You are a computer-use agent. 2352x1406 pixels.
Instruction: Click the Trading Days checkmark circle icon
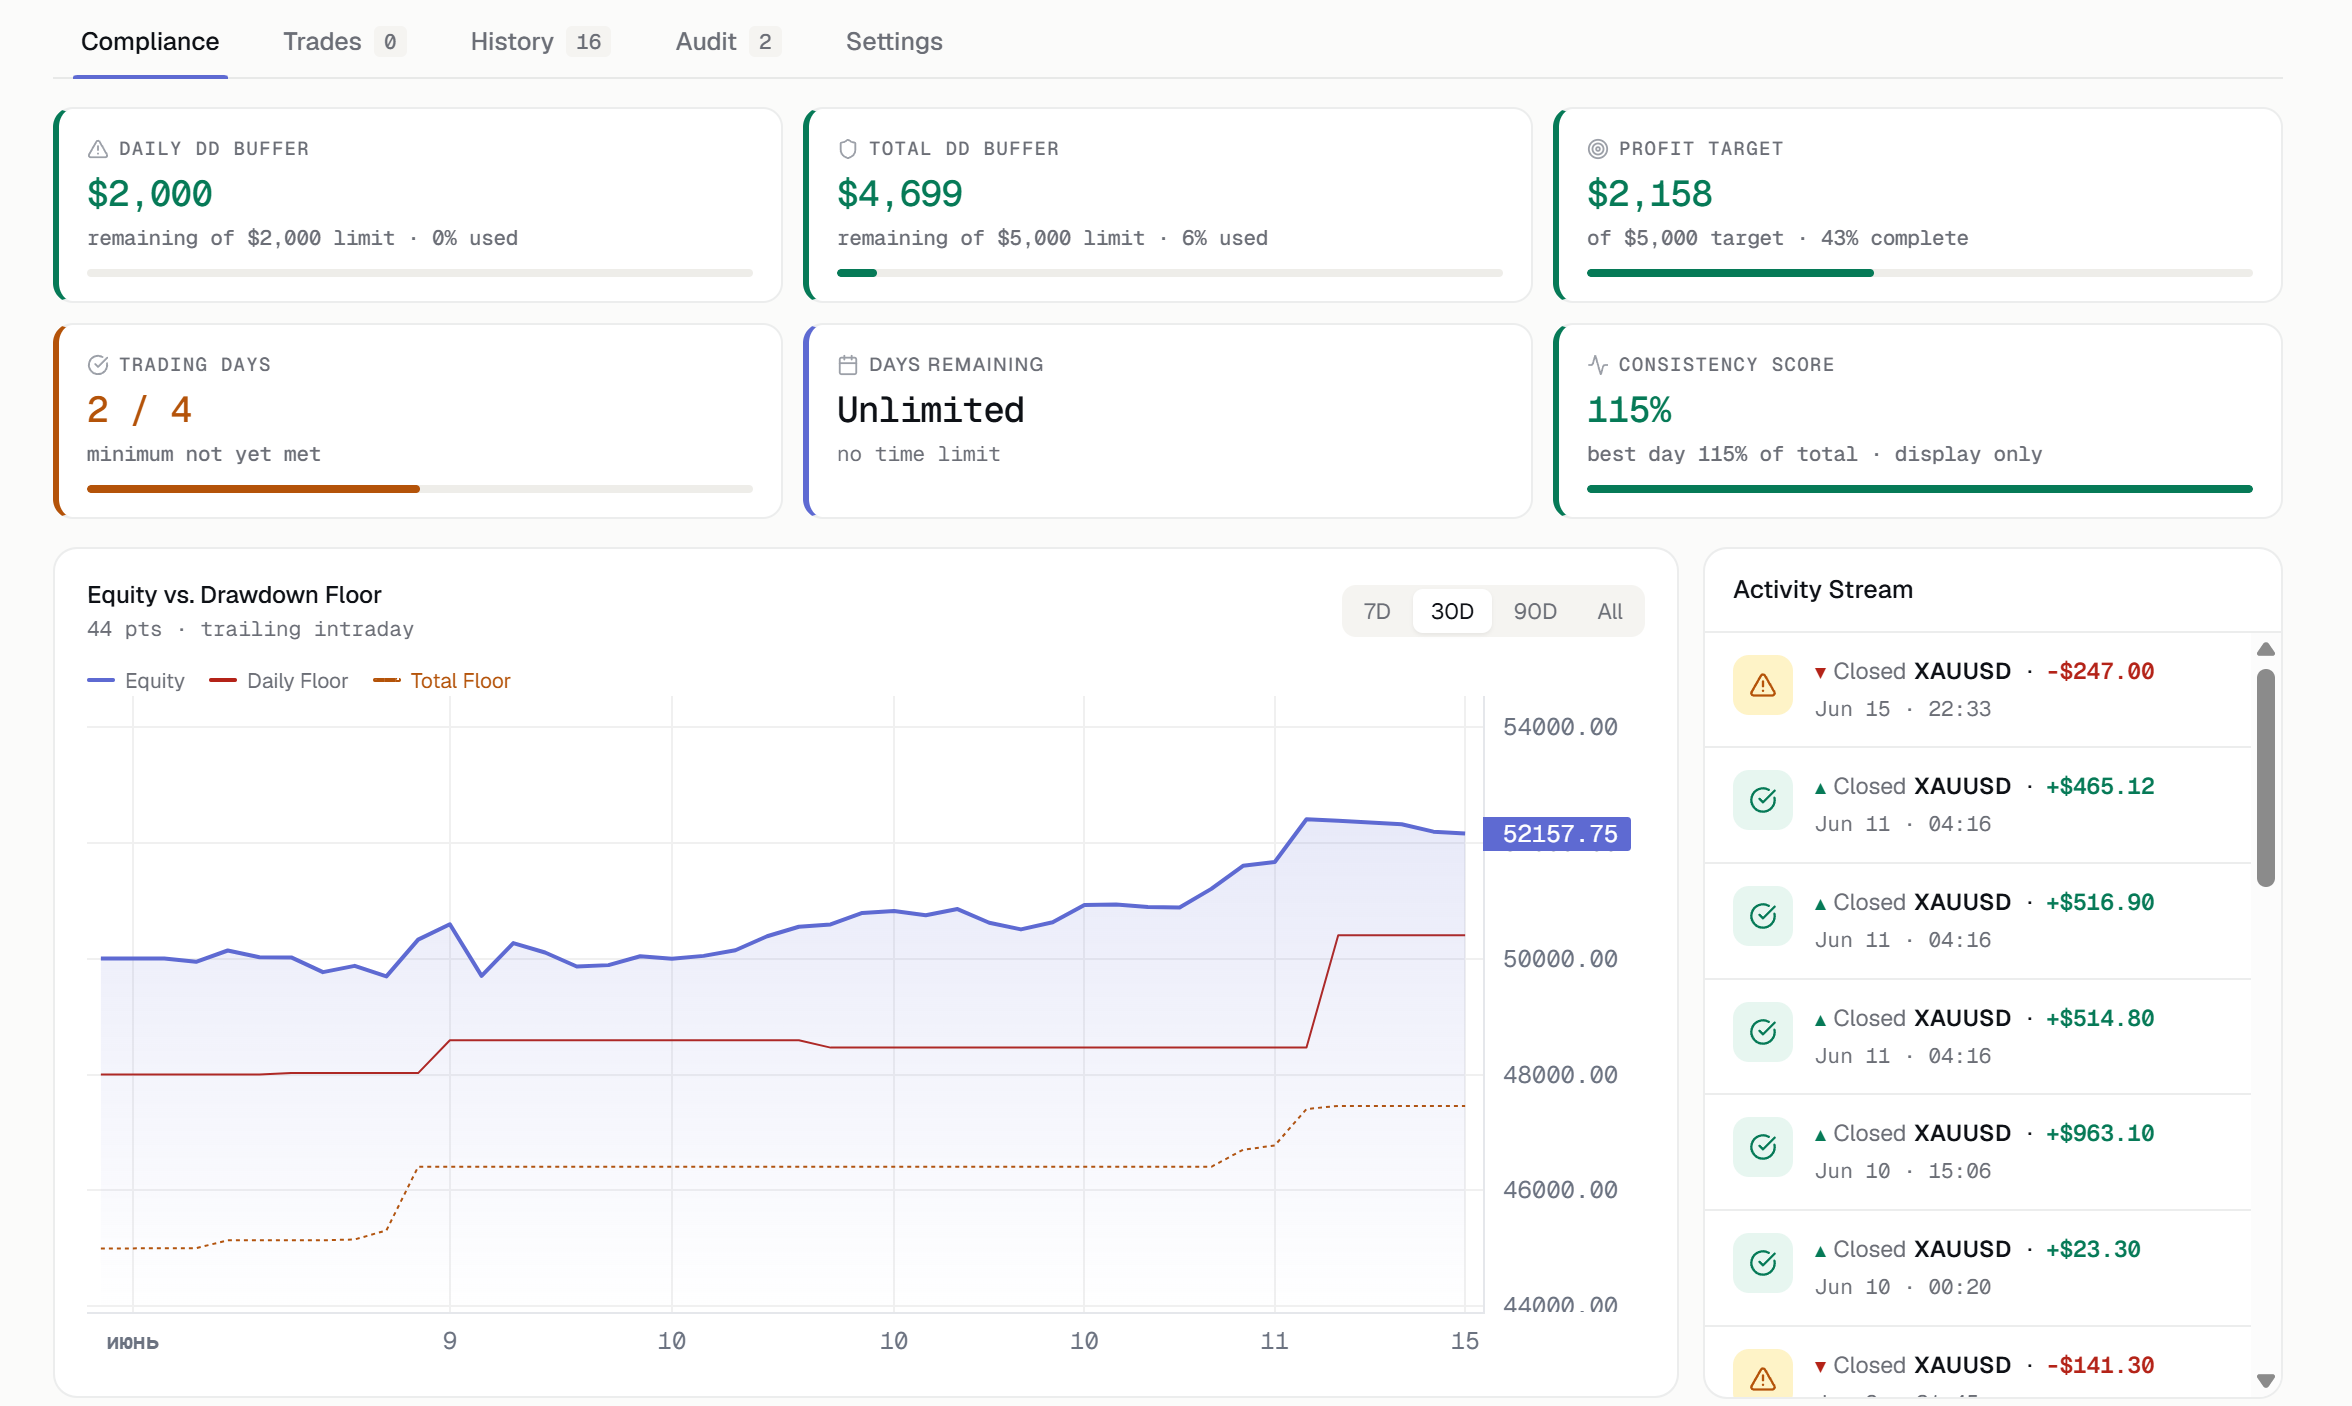[98, 365]
